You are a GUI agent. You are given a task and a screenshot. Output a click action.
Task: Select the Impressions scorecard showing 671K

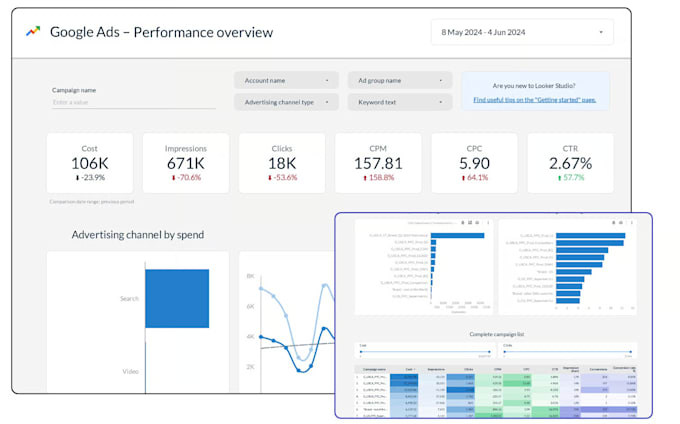186,163
